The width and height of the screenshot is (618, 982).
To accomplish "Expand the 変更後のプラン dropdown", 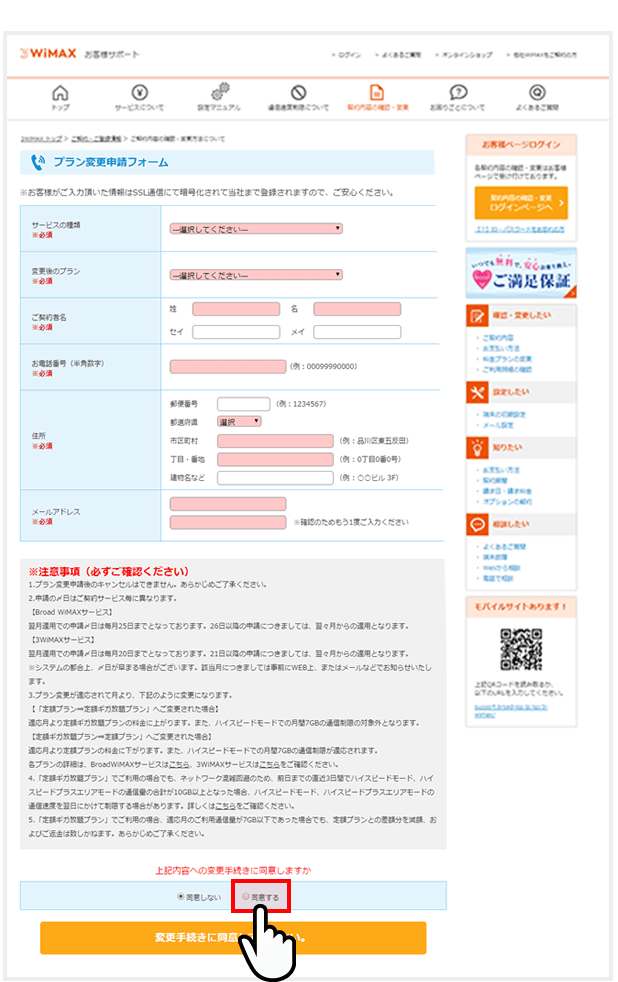I will point(256,275).
